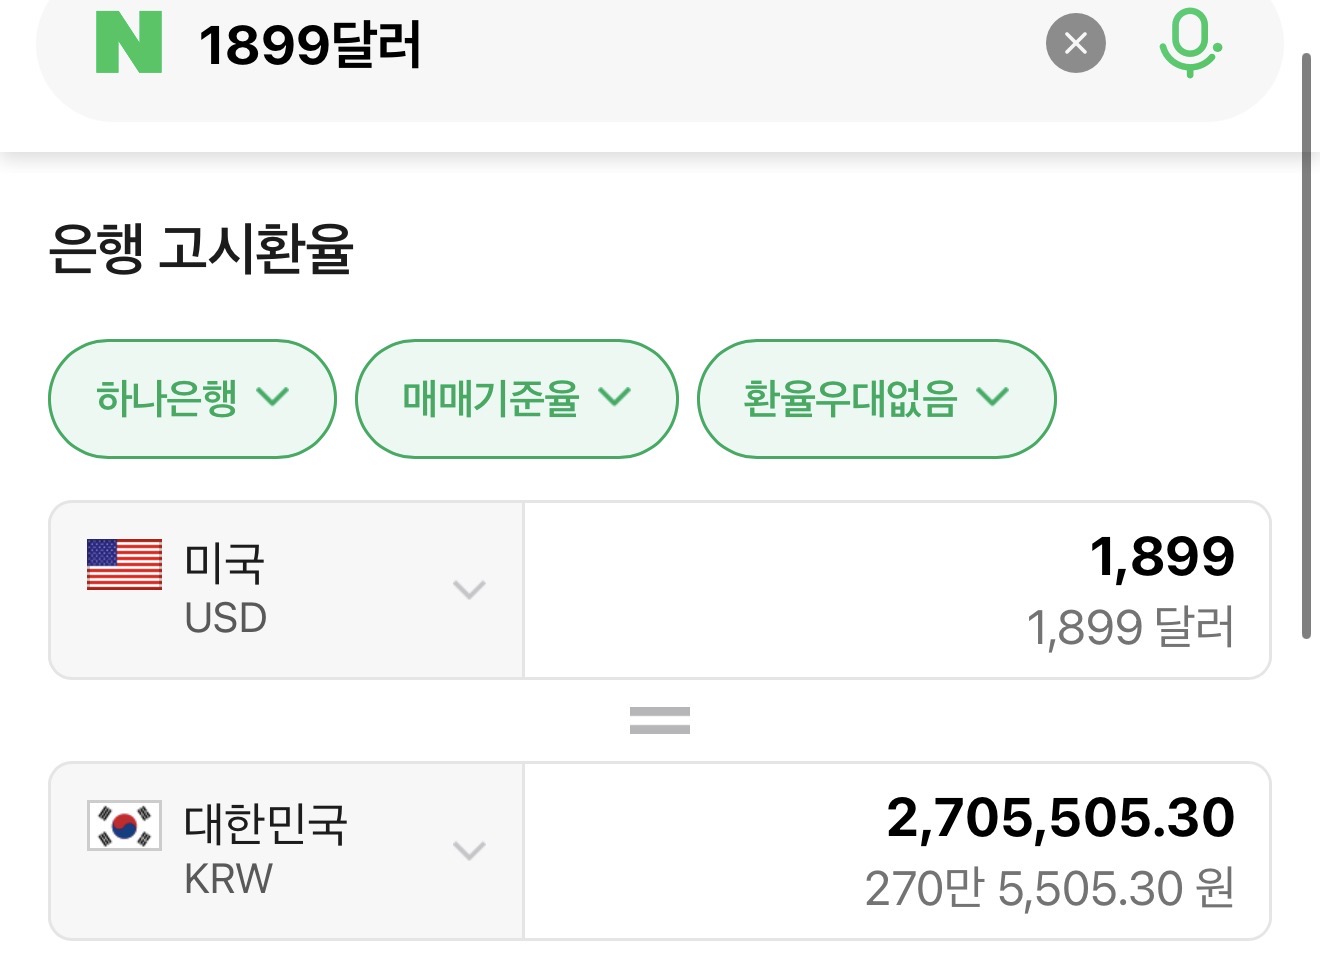Viewport: 1320px width, 980px height.
Task: Click the 270만 5,505.30 원 subtext
Action: click(1049, 889)
